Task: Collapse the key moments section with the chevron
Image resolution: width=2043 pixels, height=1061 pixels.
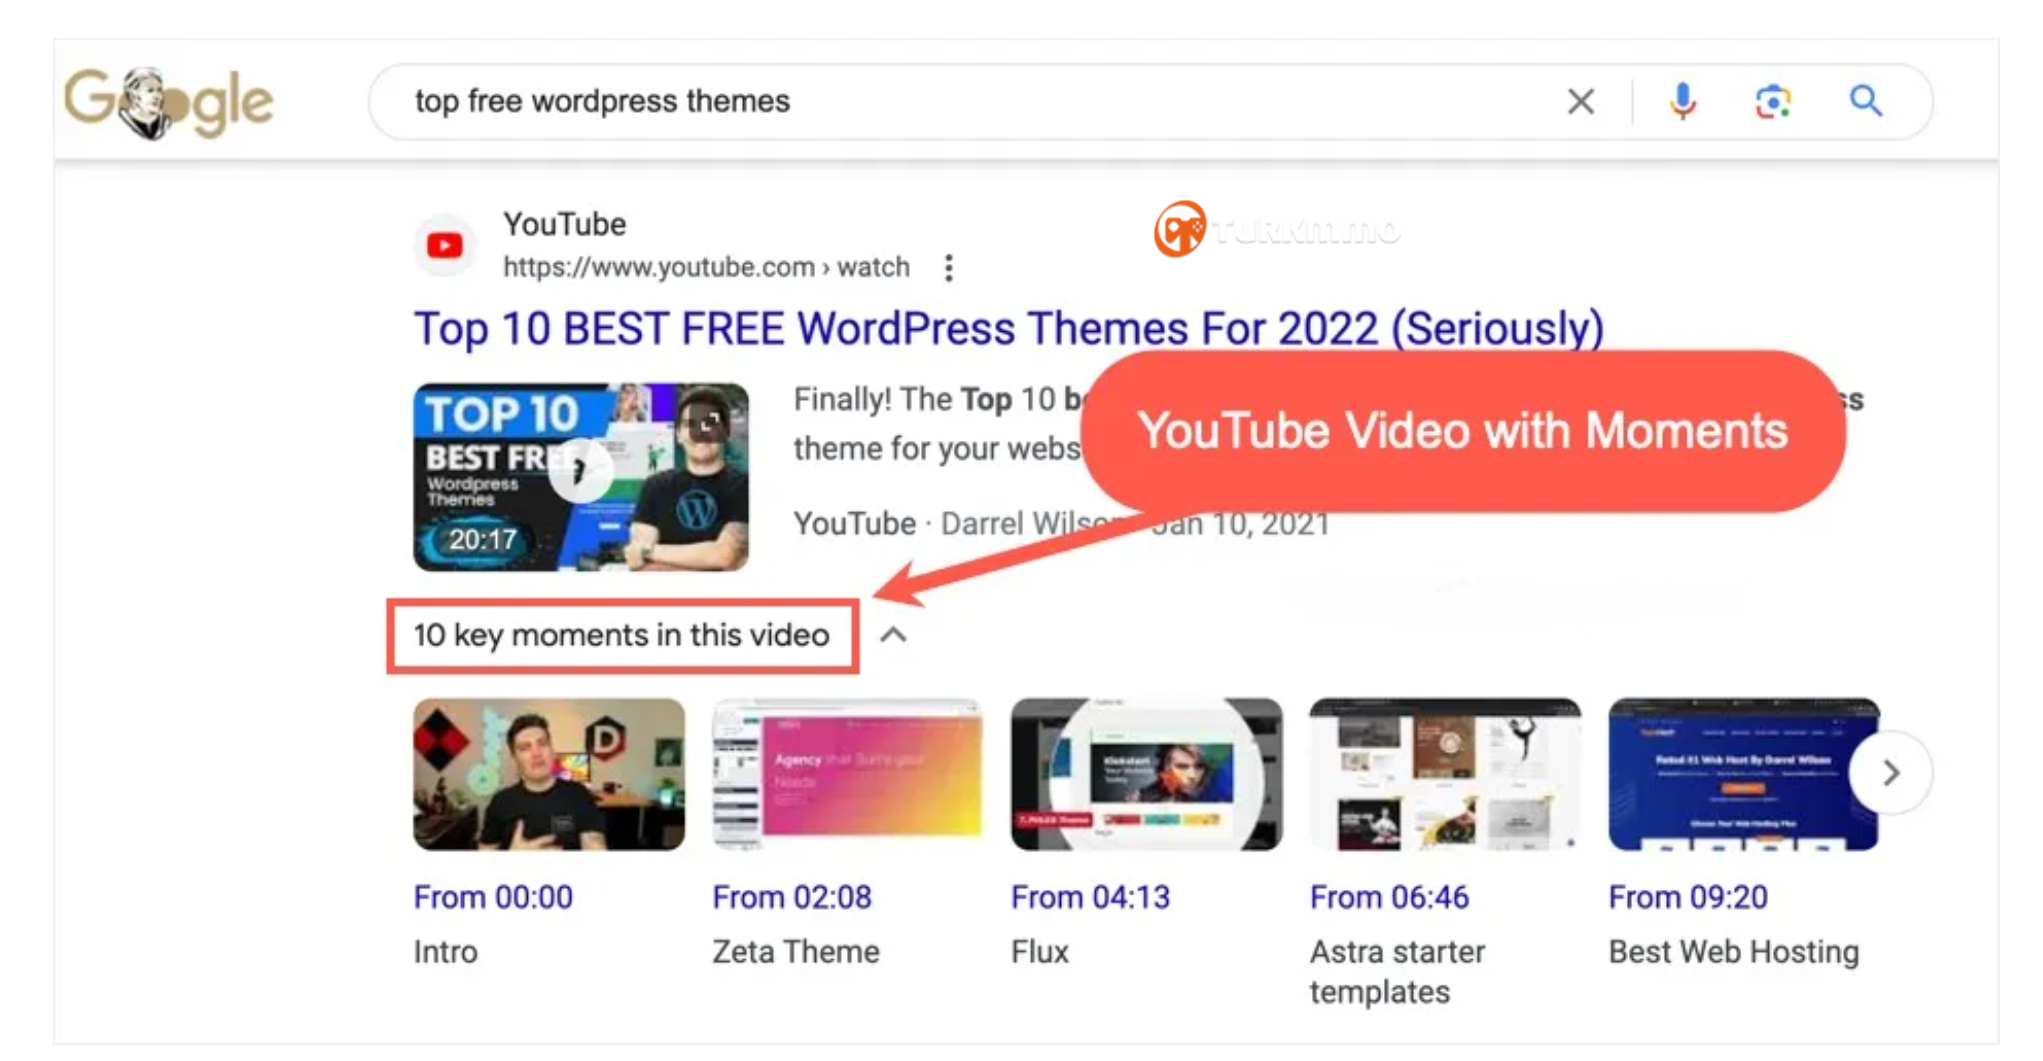Action: click(x=893, y=635)
